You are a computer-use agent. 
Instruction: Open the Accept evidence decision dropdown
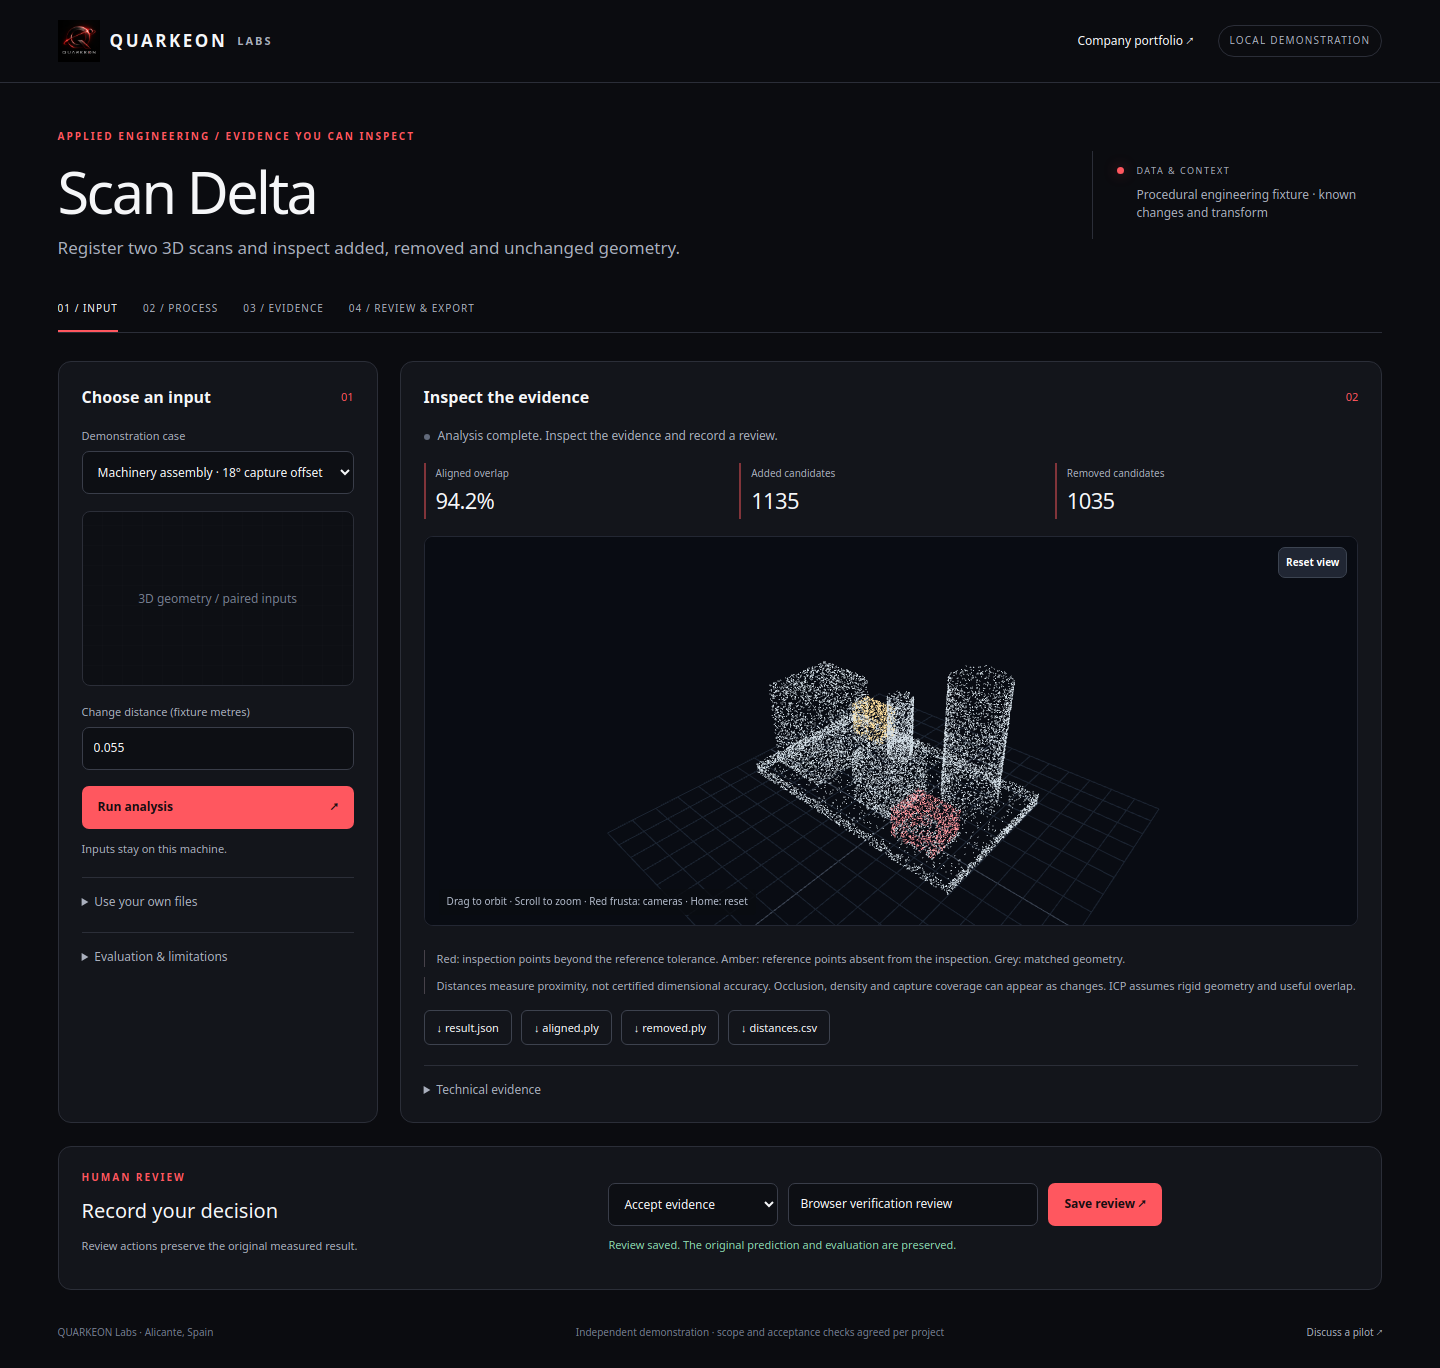[x=693, y=1204]
